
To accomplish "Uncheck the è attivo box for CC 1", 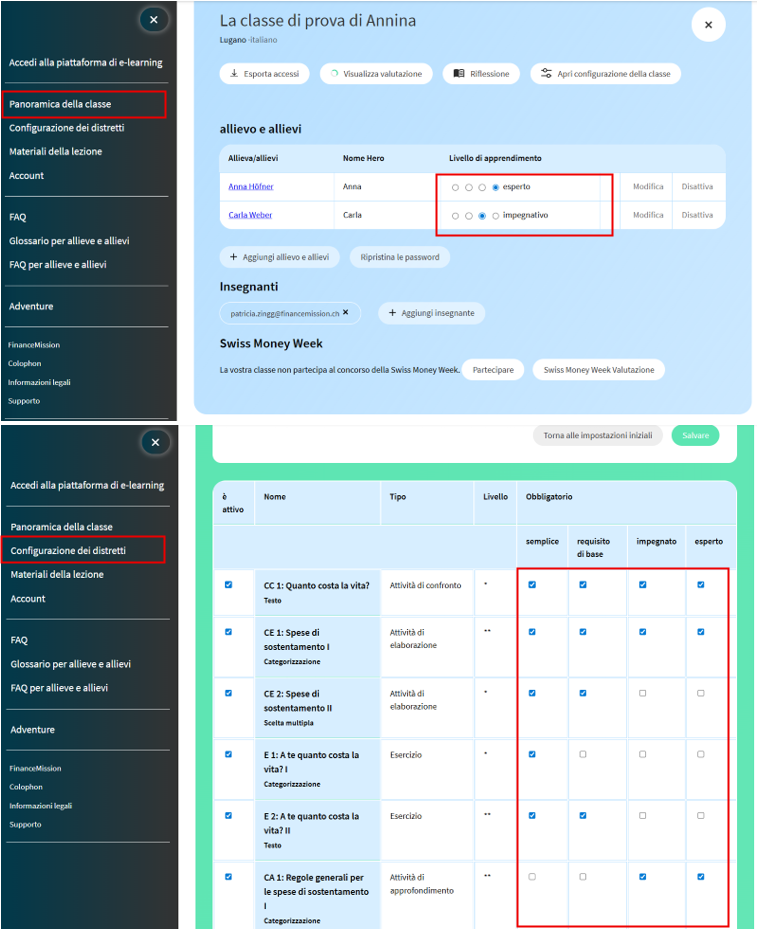I will pyautogui.click(x=229, y=585).
